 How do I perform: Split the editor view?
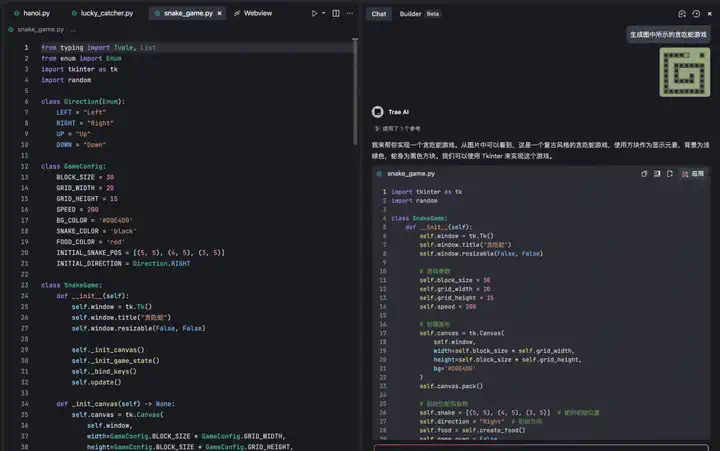(336, 13)
